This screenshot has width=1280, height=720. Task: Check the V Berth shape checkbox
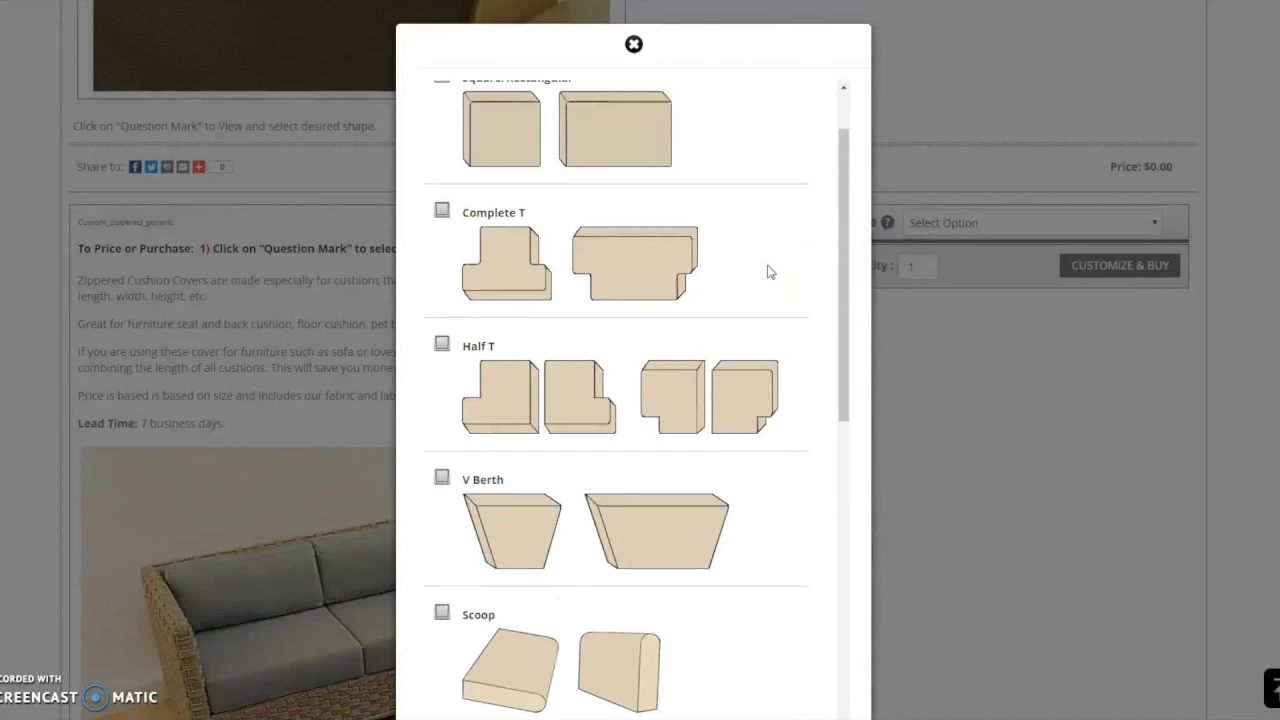coord(442,477)
